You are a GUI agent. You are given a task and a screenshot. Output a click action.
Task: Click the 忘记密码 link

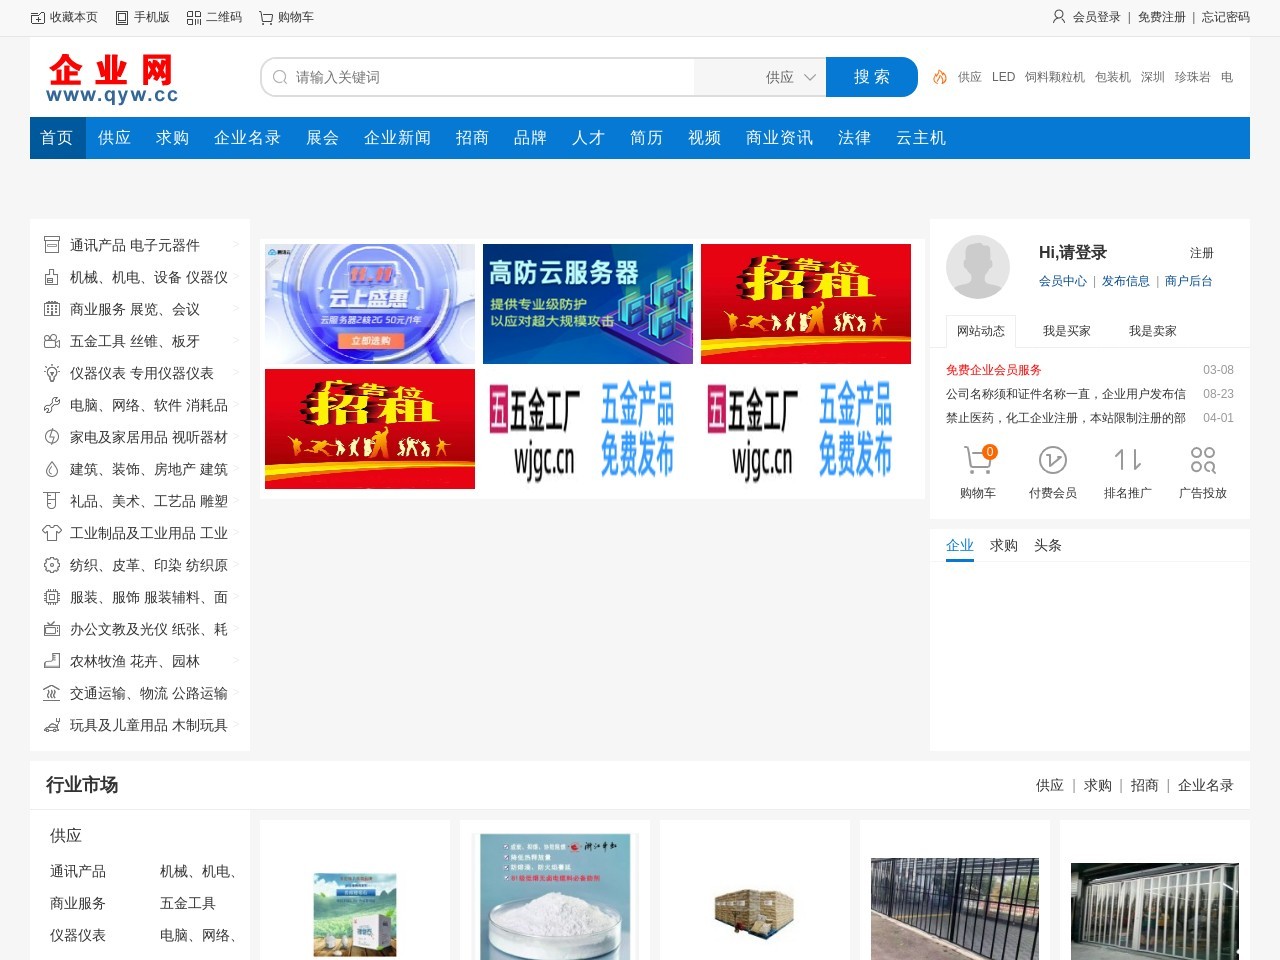pyautogui.click(x=1226, y=17)
